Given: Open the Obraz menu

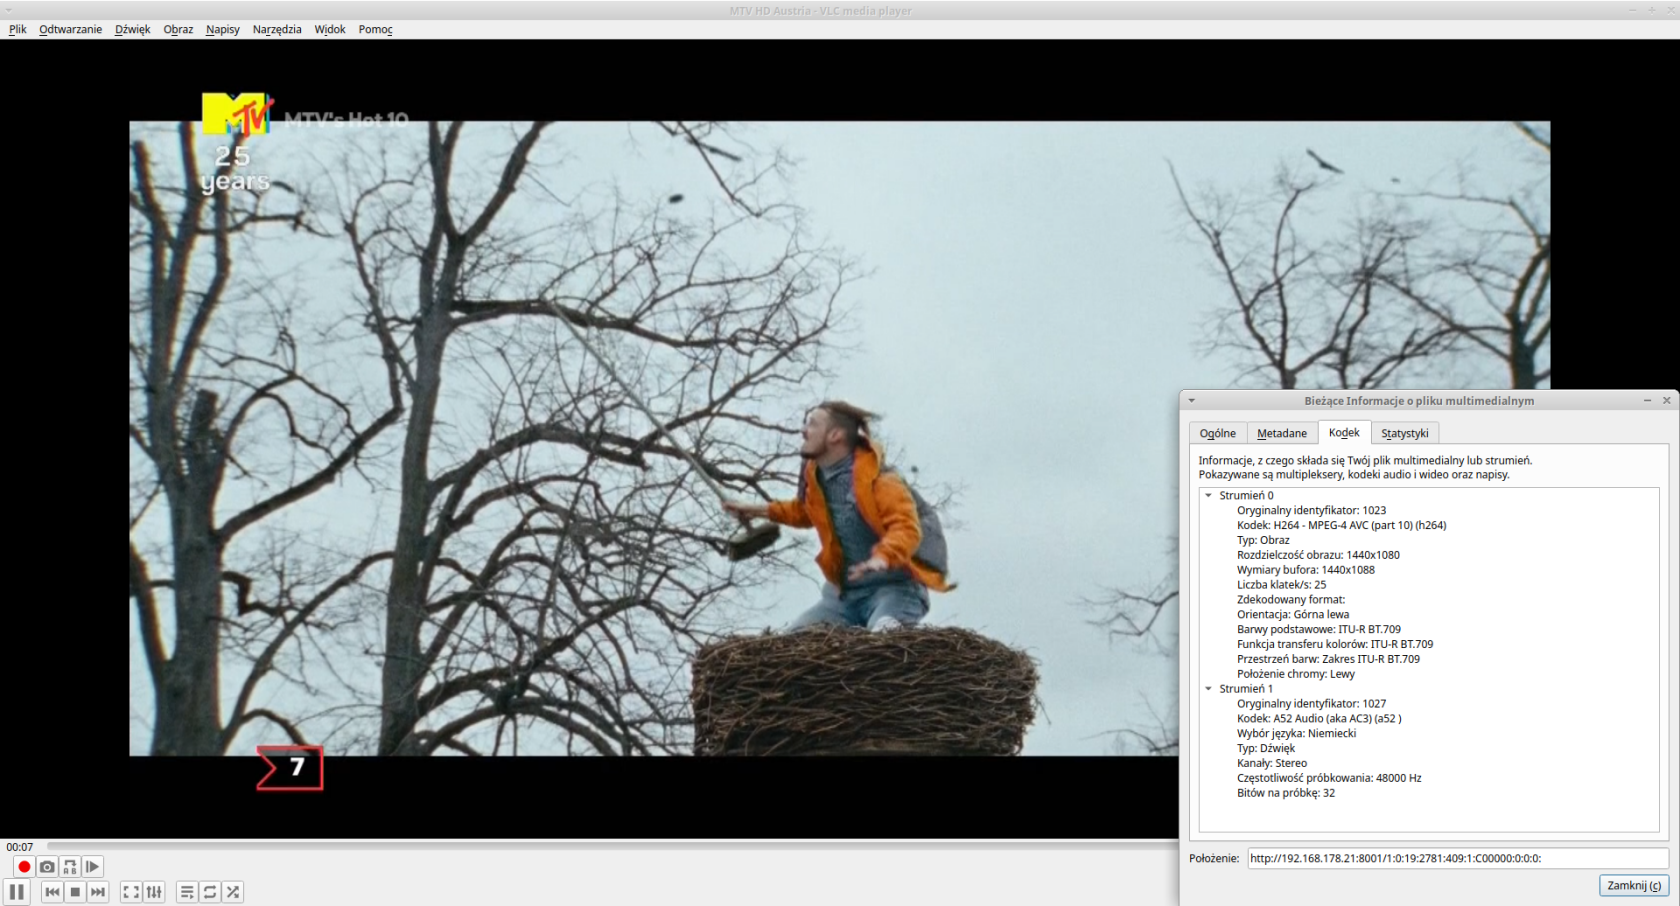Looking at the screenshot, I should click(x=178, y=29).
